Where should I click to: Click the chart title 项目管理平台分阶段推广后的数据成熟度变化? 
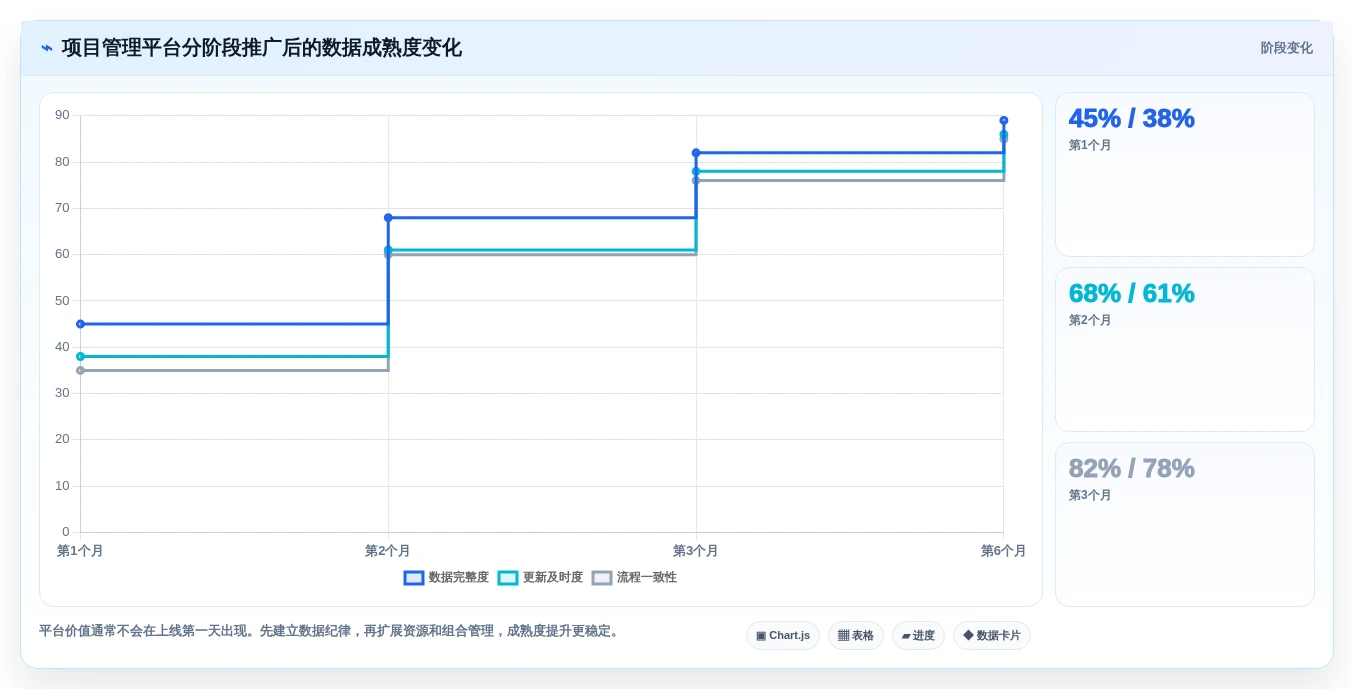(x=262, y=48)
